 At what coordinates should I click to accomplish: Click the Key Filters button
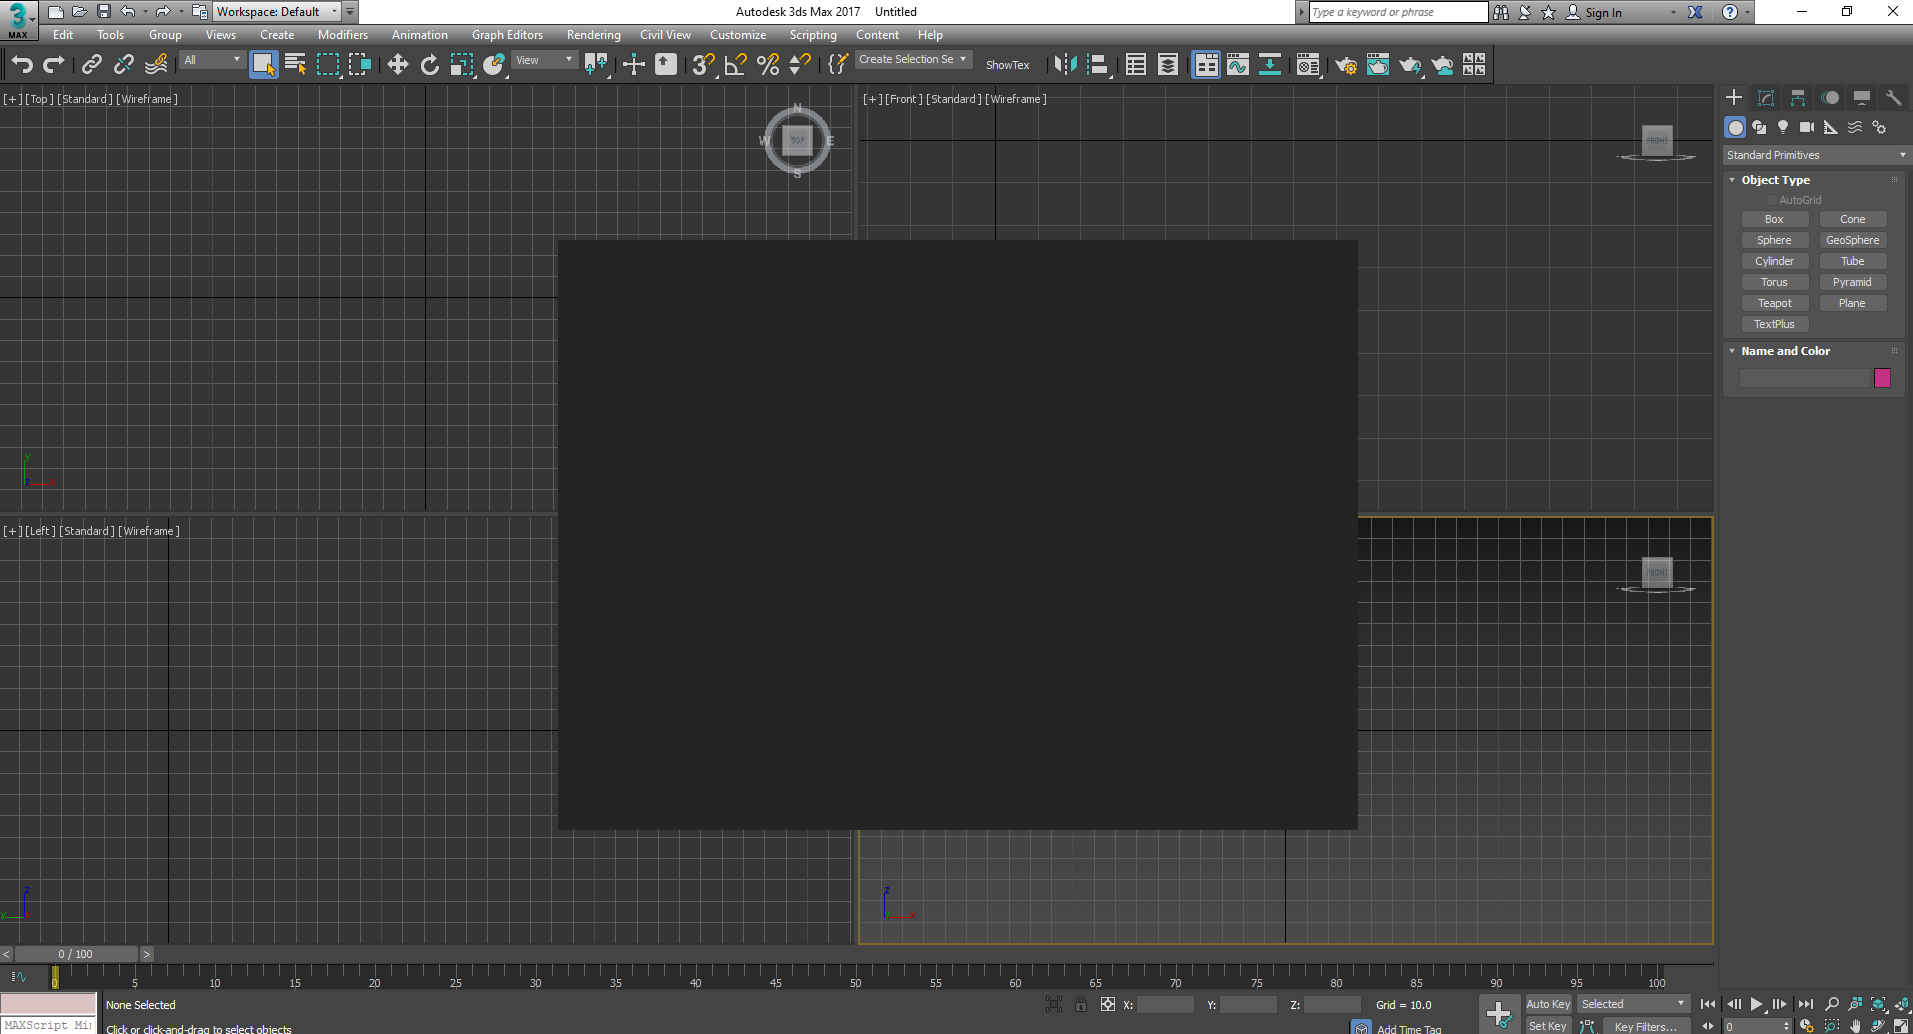[x=1645, y=1026]
